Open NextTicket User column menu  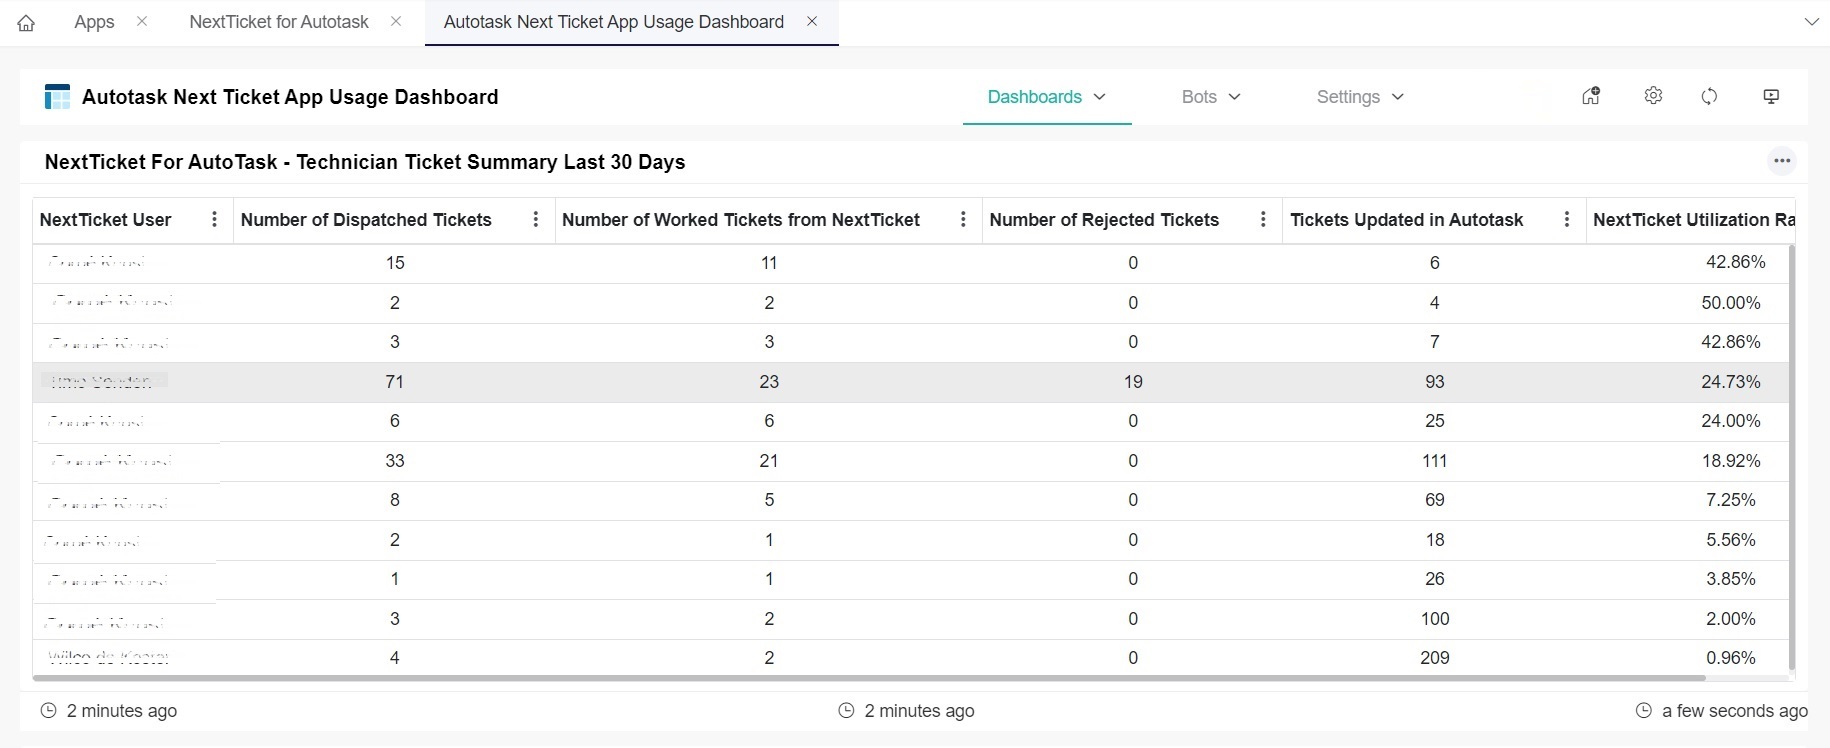pos(214,219)
